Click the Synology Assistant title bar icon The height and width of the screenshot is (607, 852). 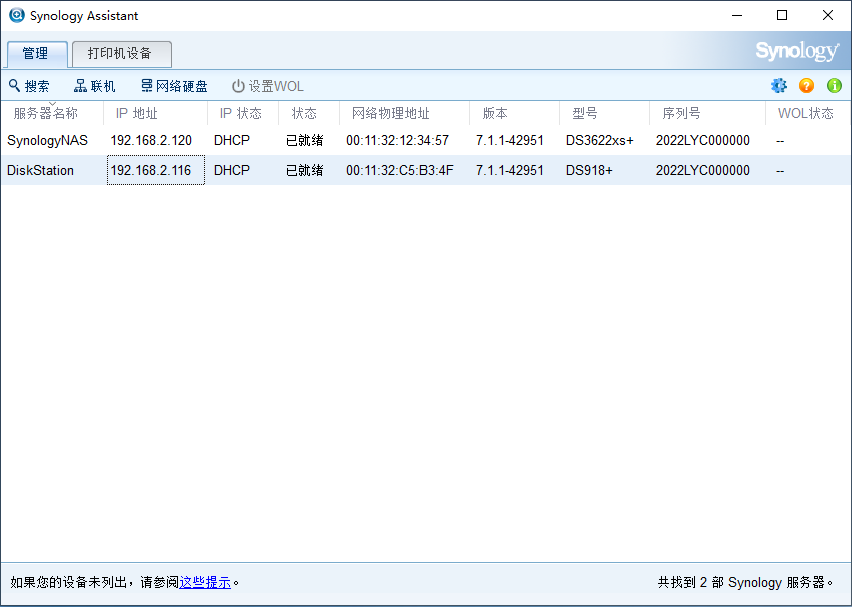tap(16, 15)
